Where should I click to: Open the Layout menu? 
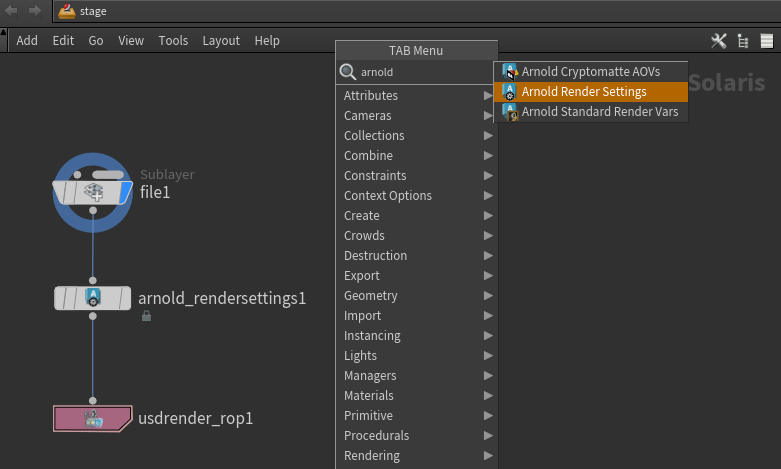tap(221, 40)
